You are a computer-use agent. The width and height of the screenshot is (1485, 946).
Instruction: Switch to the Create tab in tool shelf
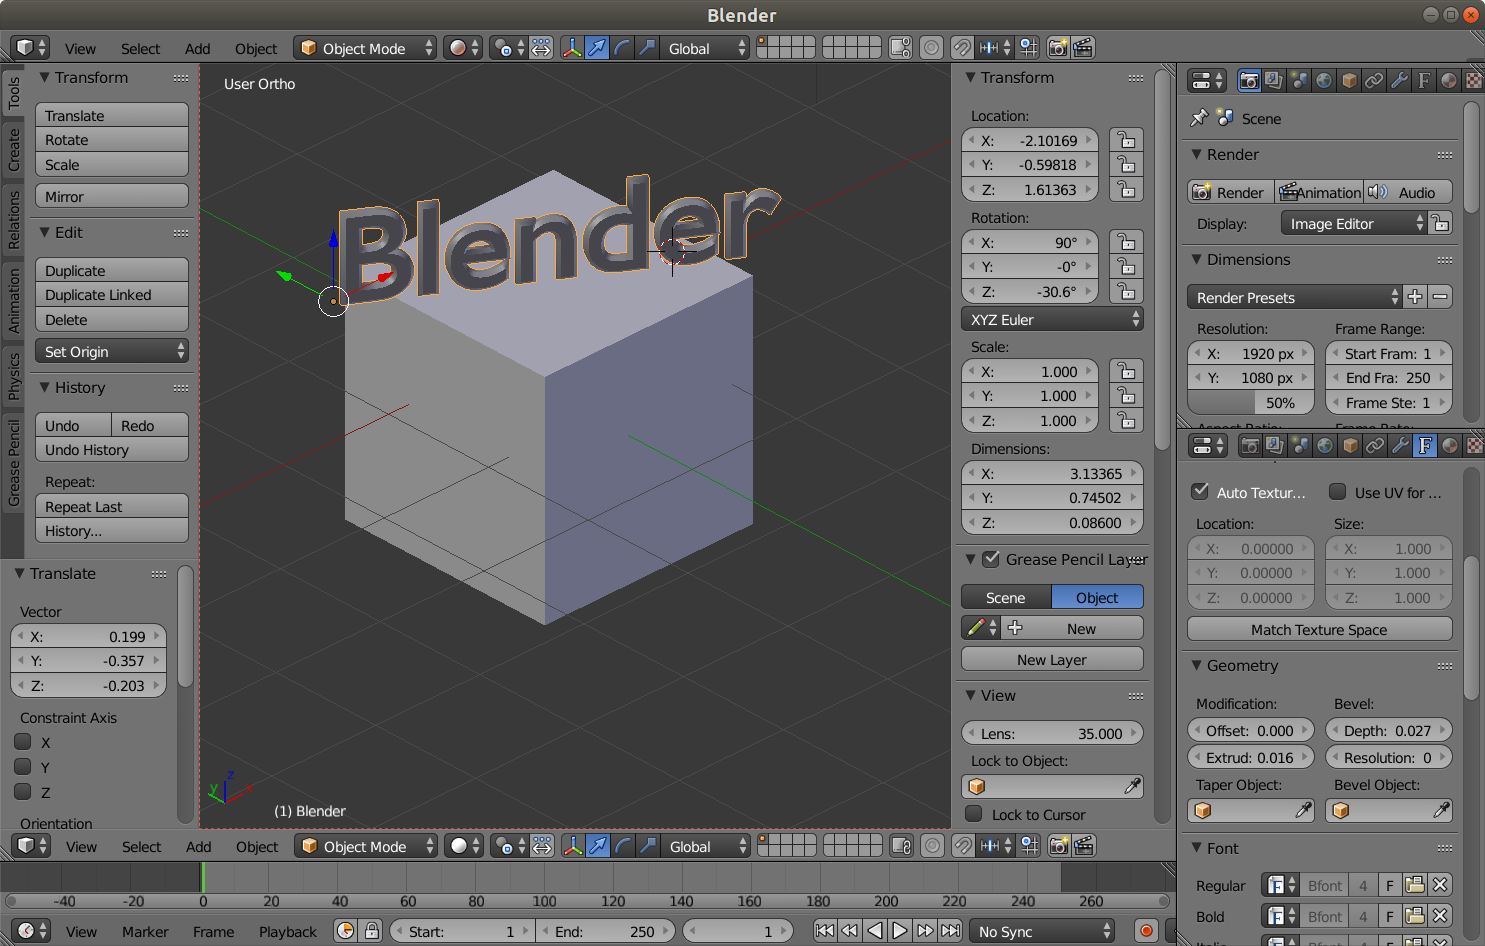pos(14,149)
